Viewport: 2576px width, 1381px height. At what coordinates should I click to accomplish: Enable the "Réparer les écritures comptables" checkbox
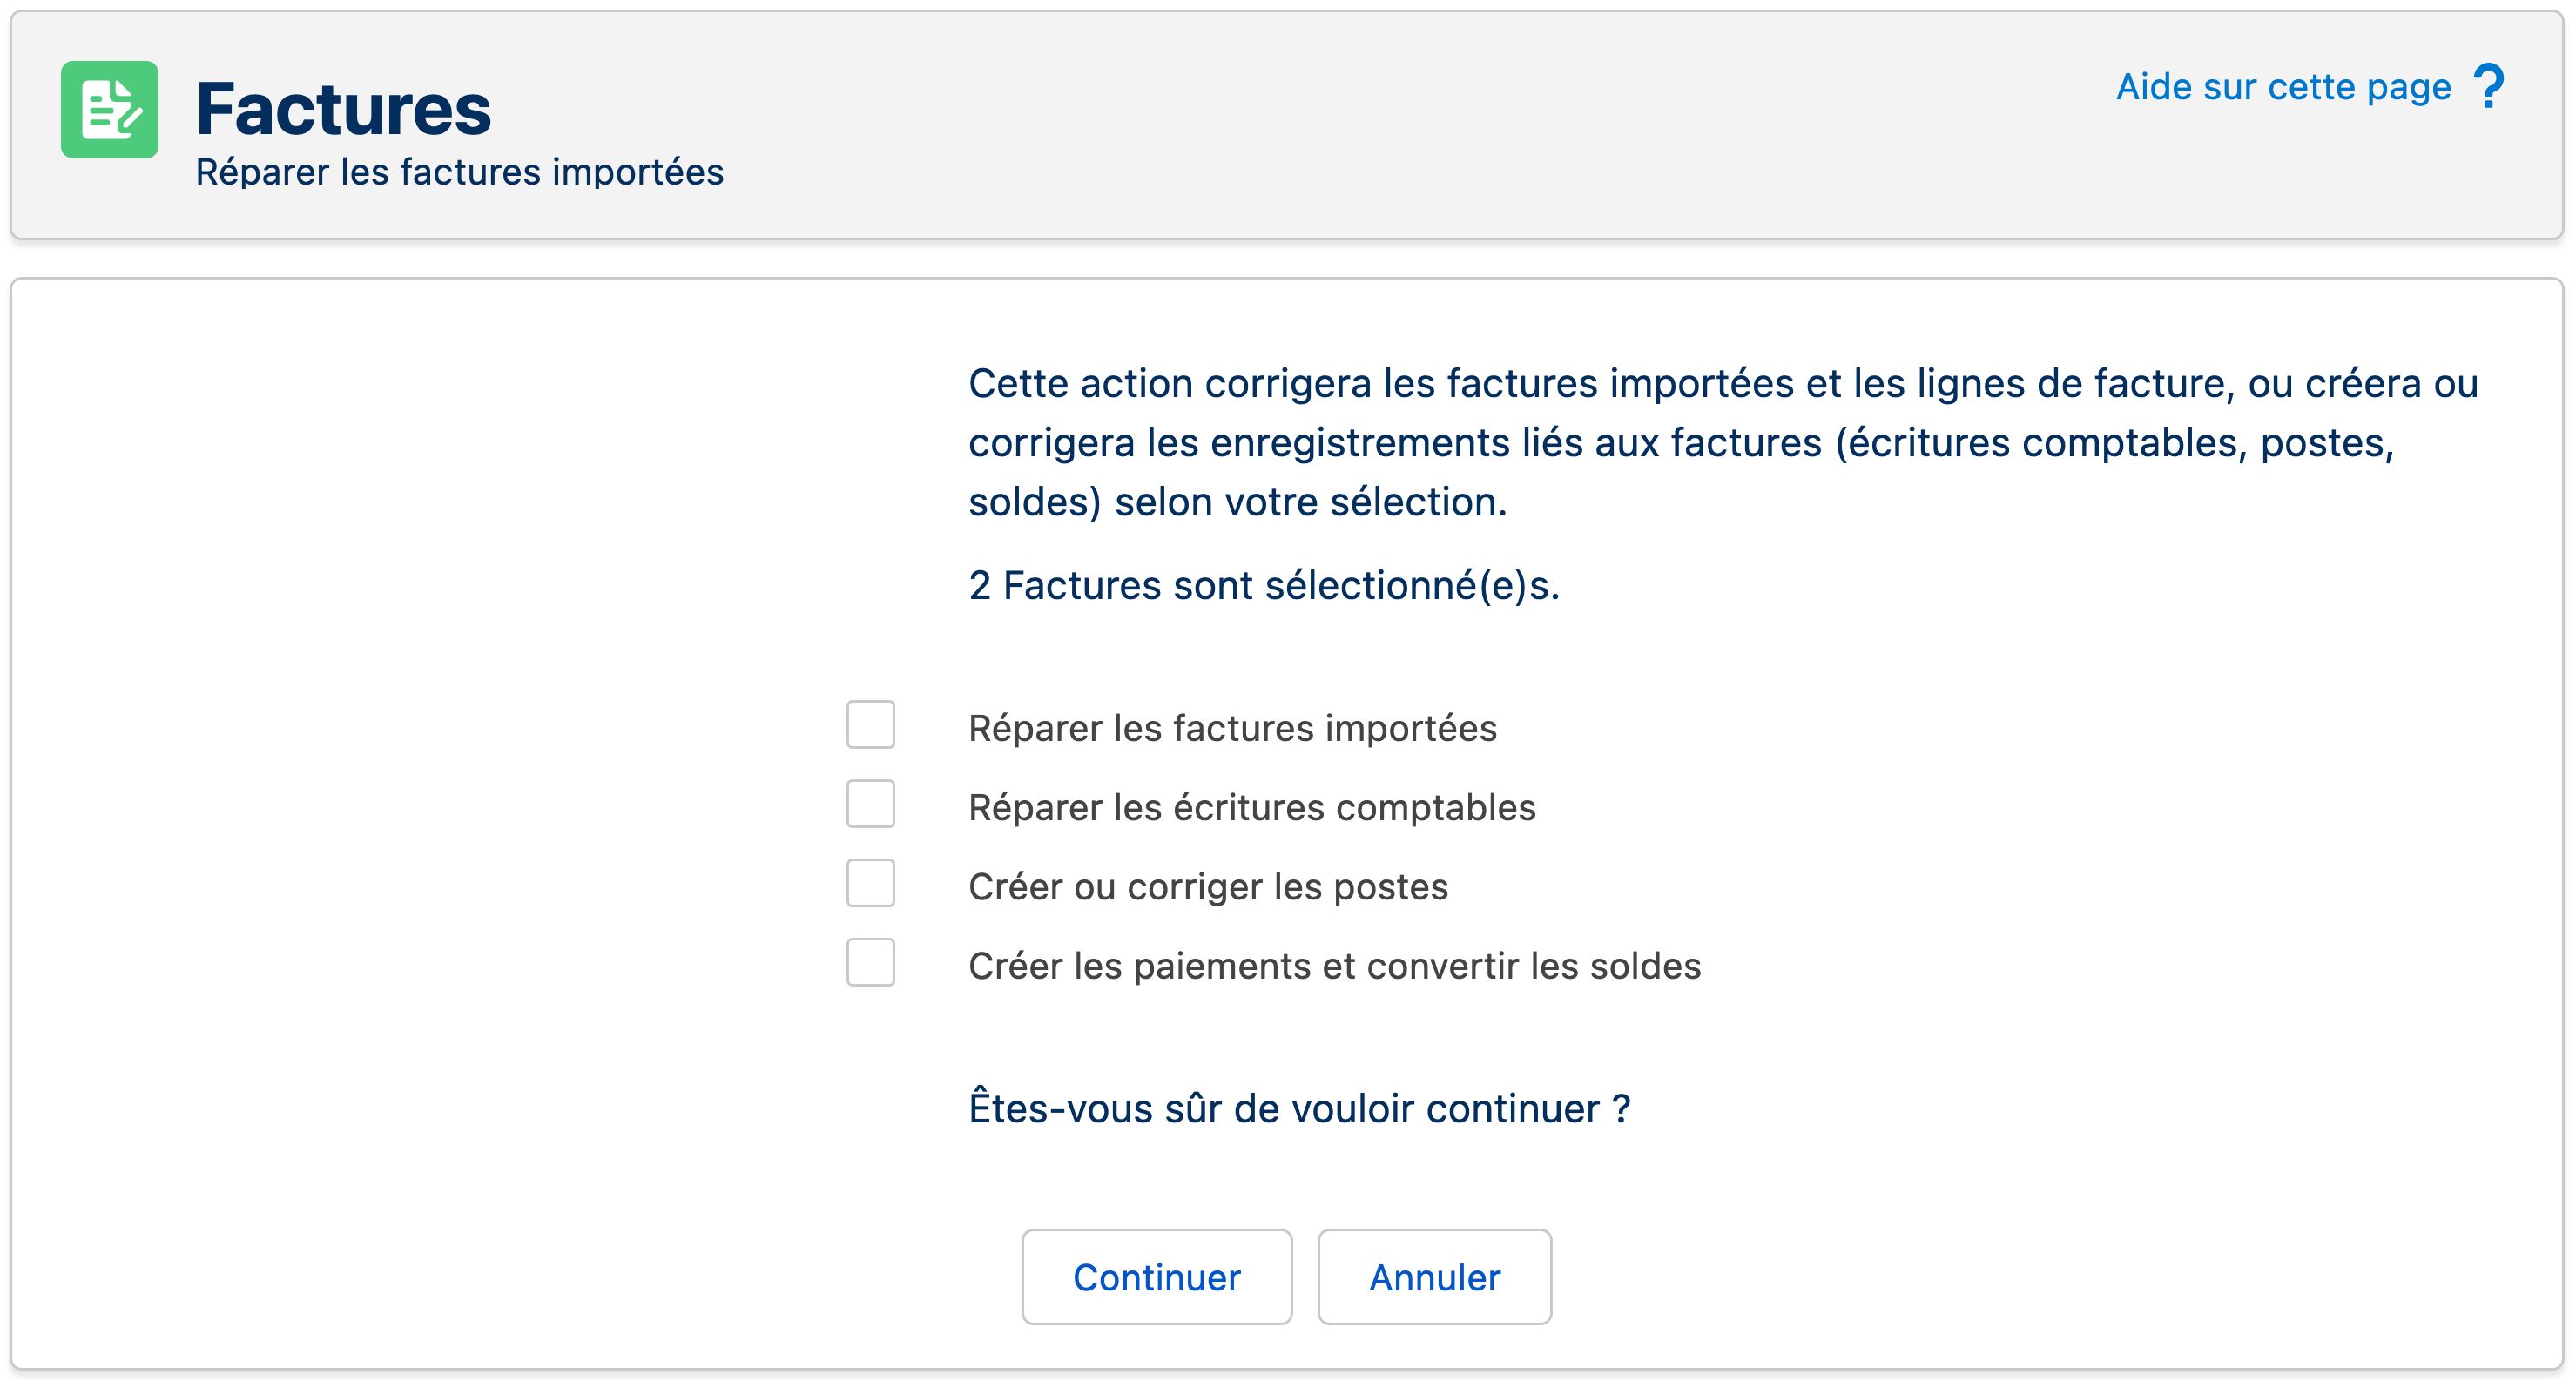870,804
